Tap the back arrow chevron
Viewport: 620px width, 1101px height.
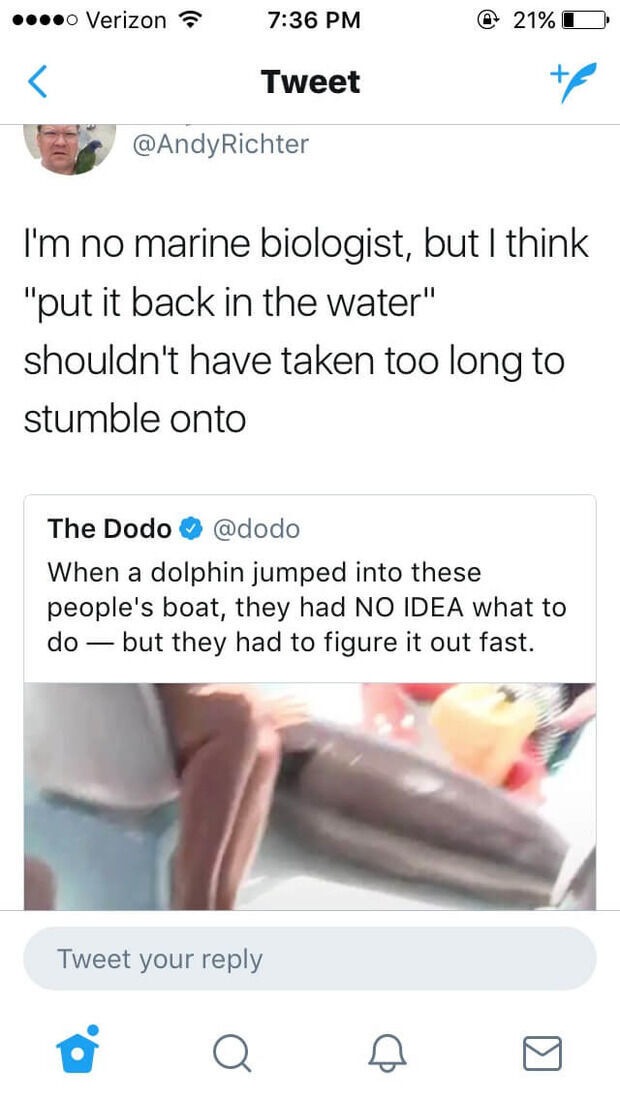(x=38, y=81)
